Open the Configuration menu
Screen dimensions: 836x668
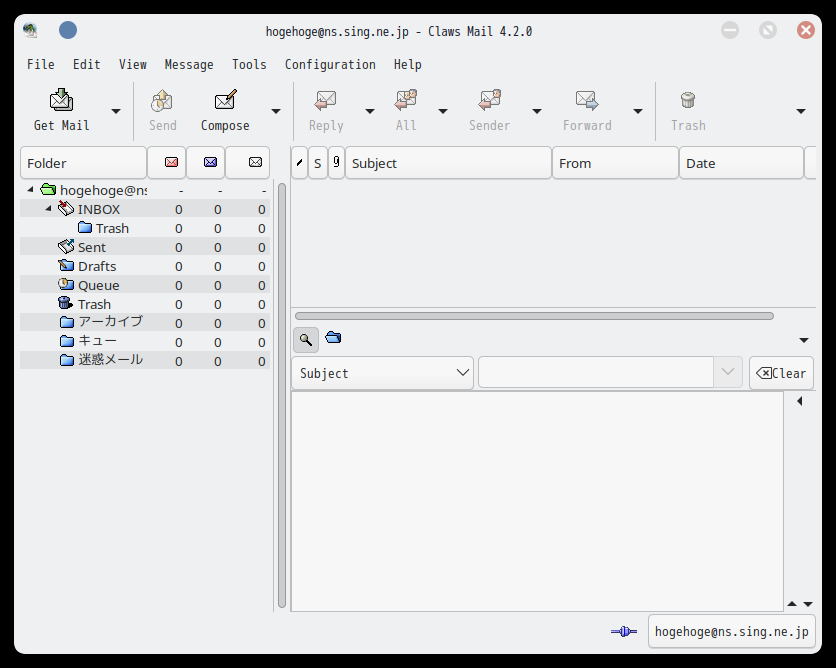pos(330,65)
